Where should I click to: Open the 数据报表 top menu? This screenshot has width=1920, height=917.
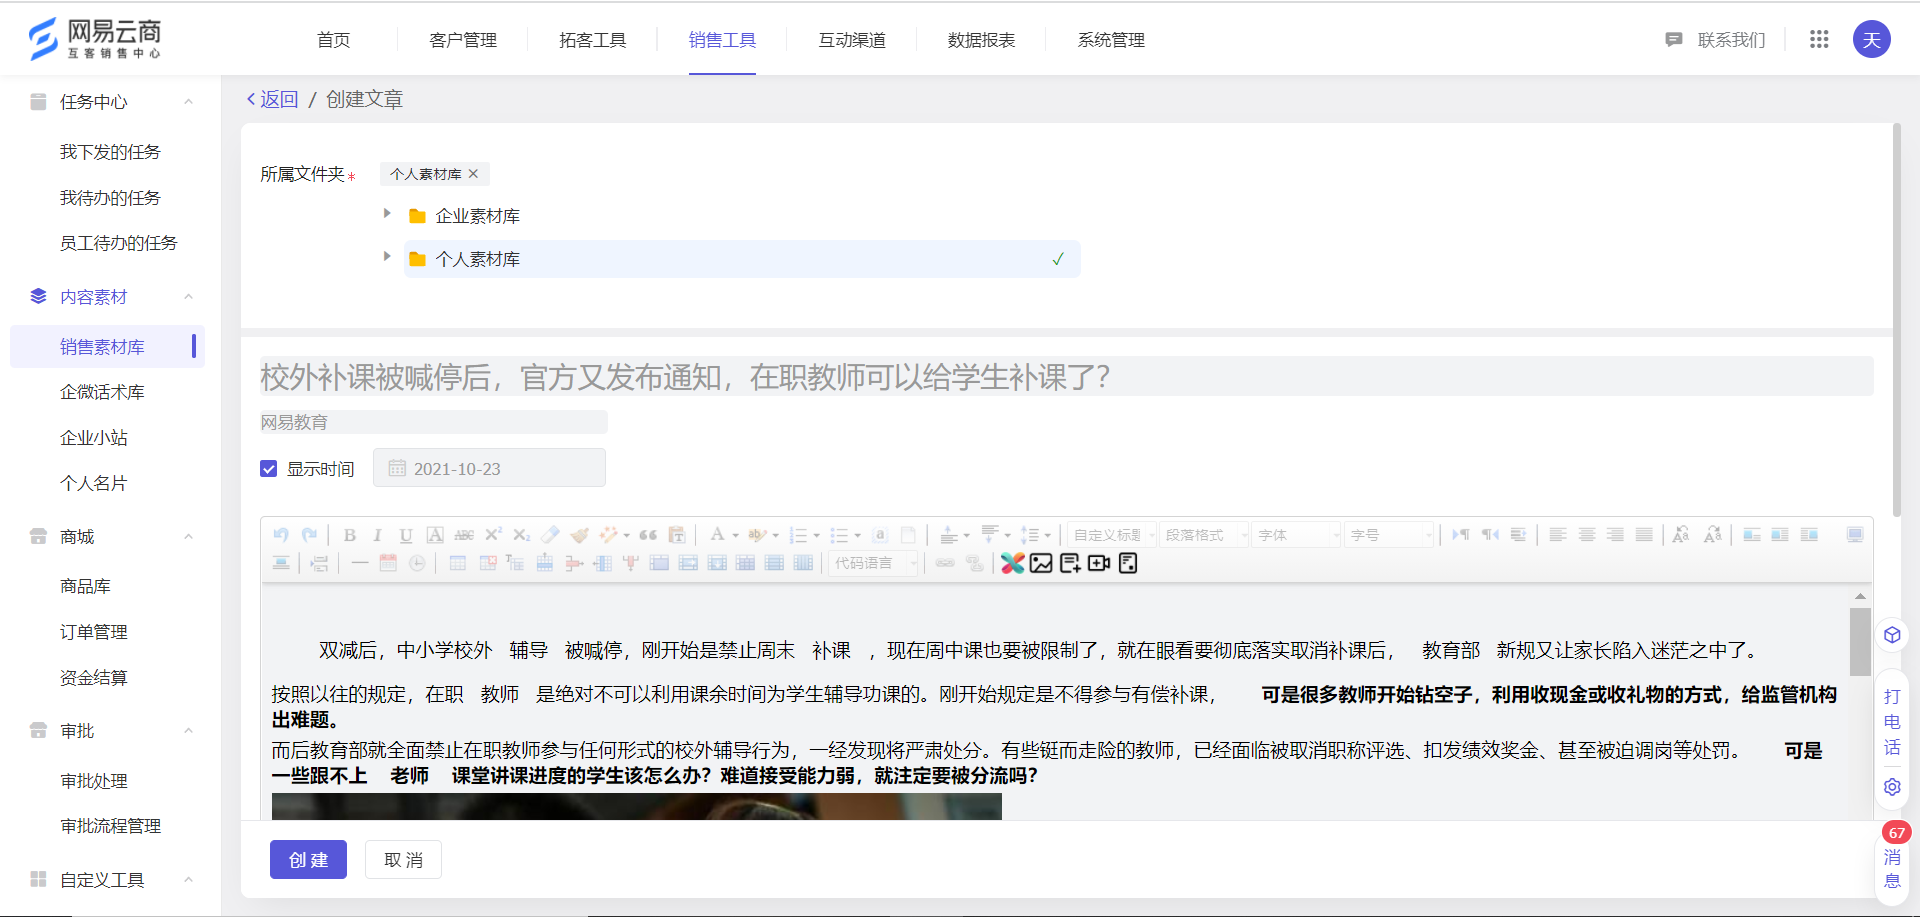981,40
